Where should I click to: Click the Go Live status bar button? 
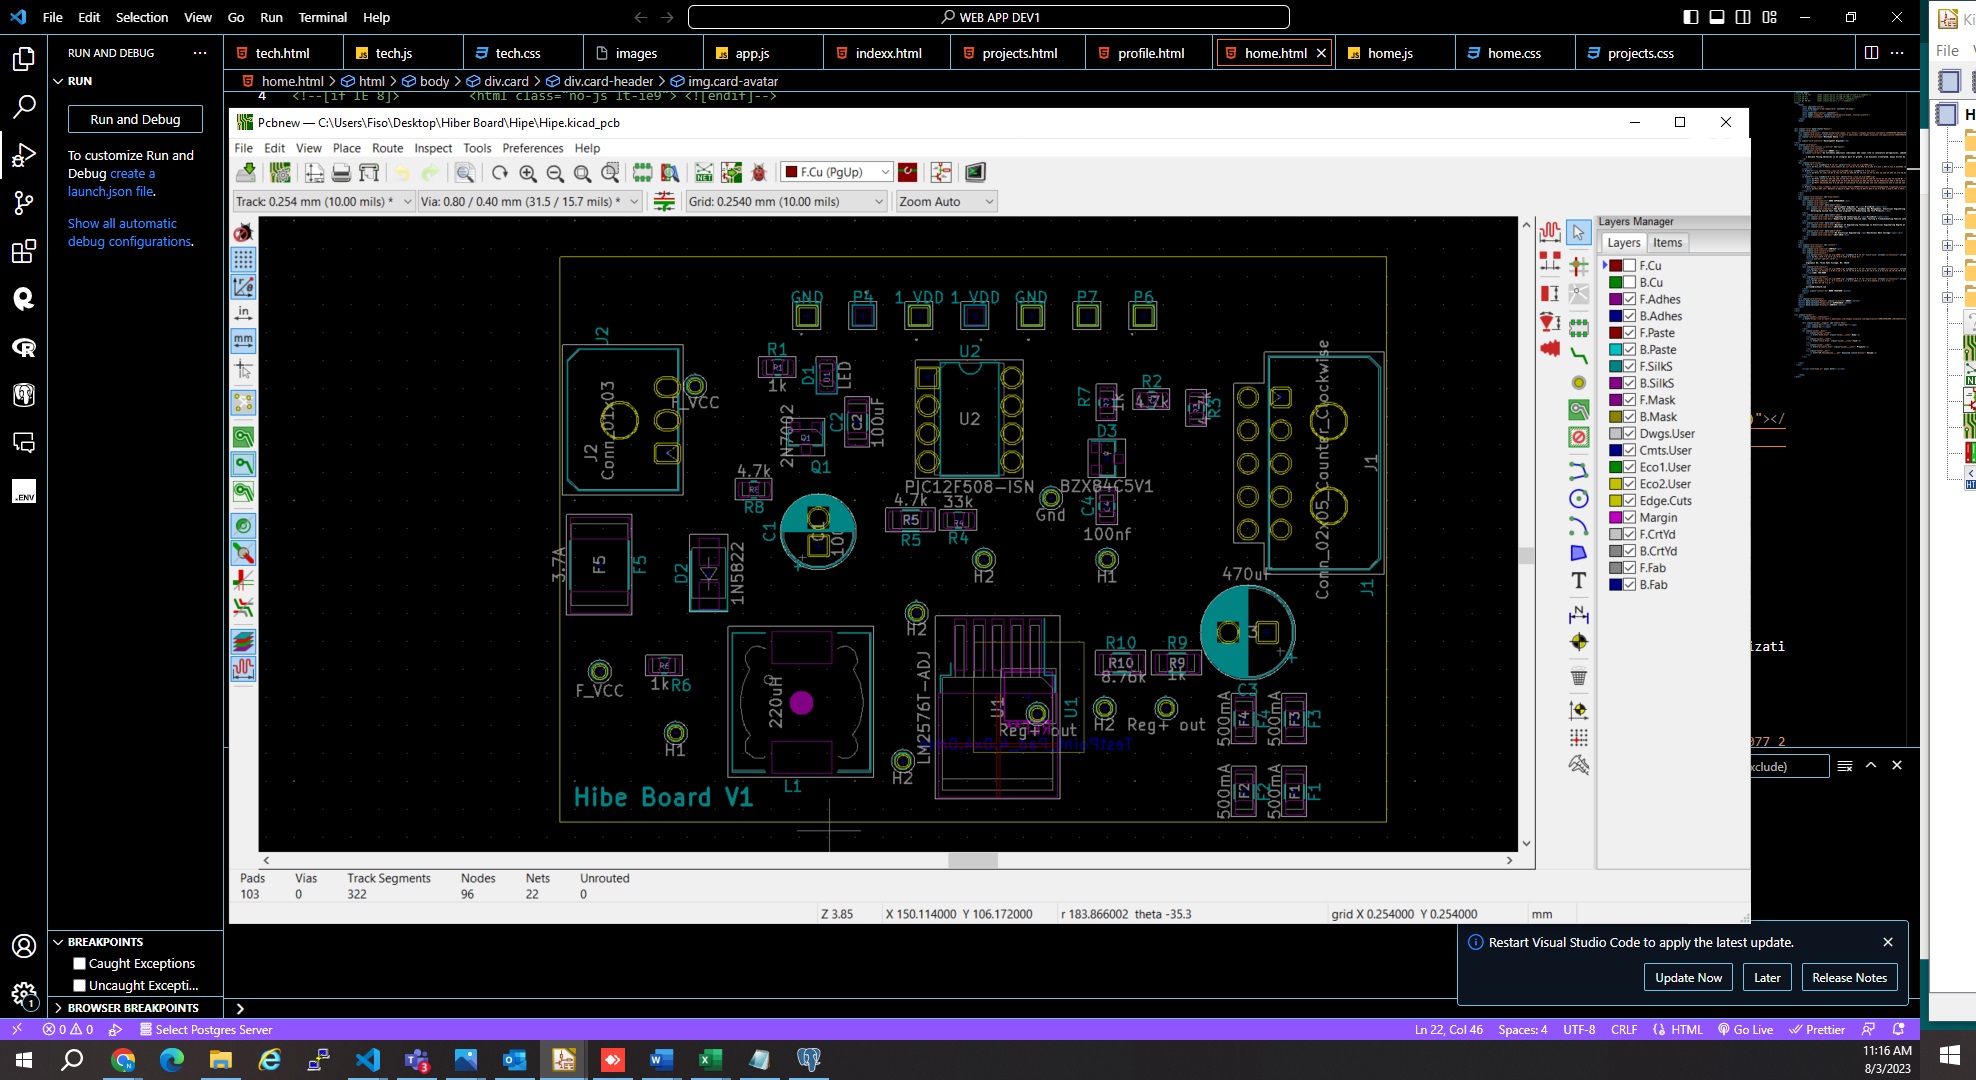point(1745,1029)
